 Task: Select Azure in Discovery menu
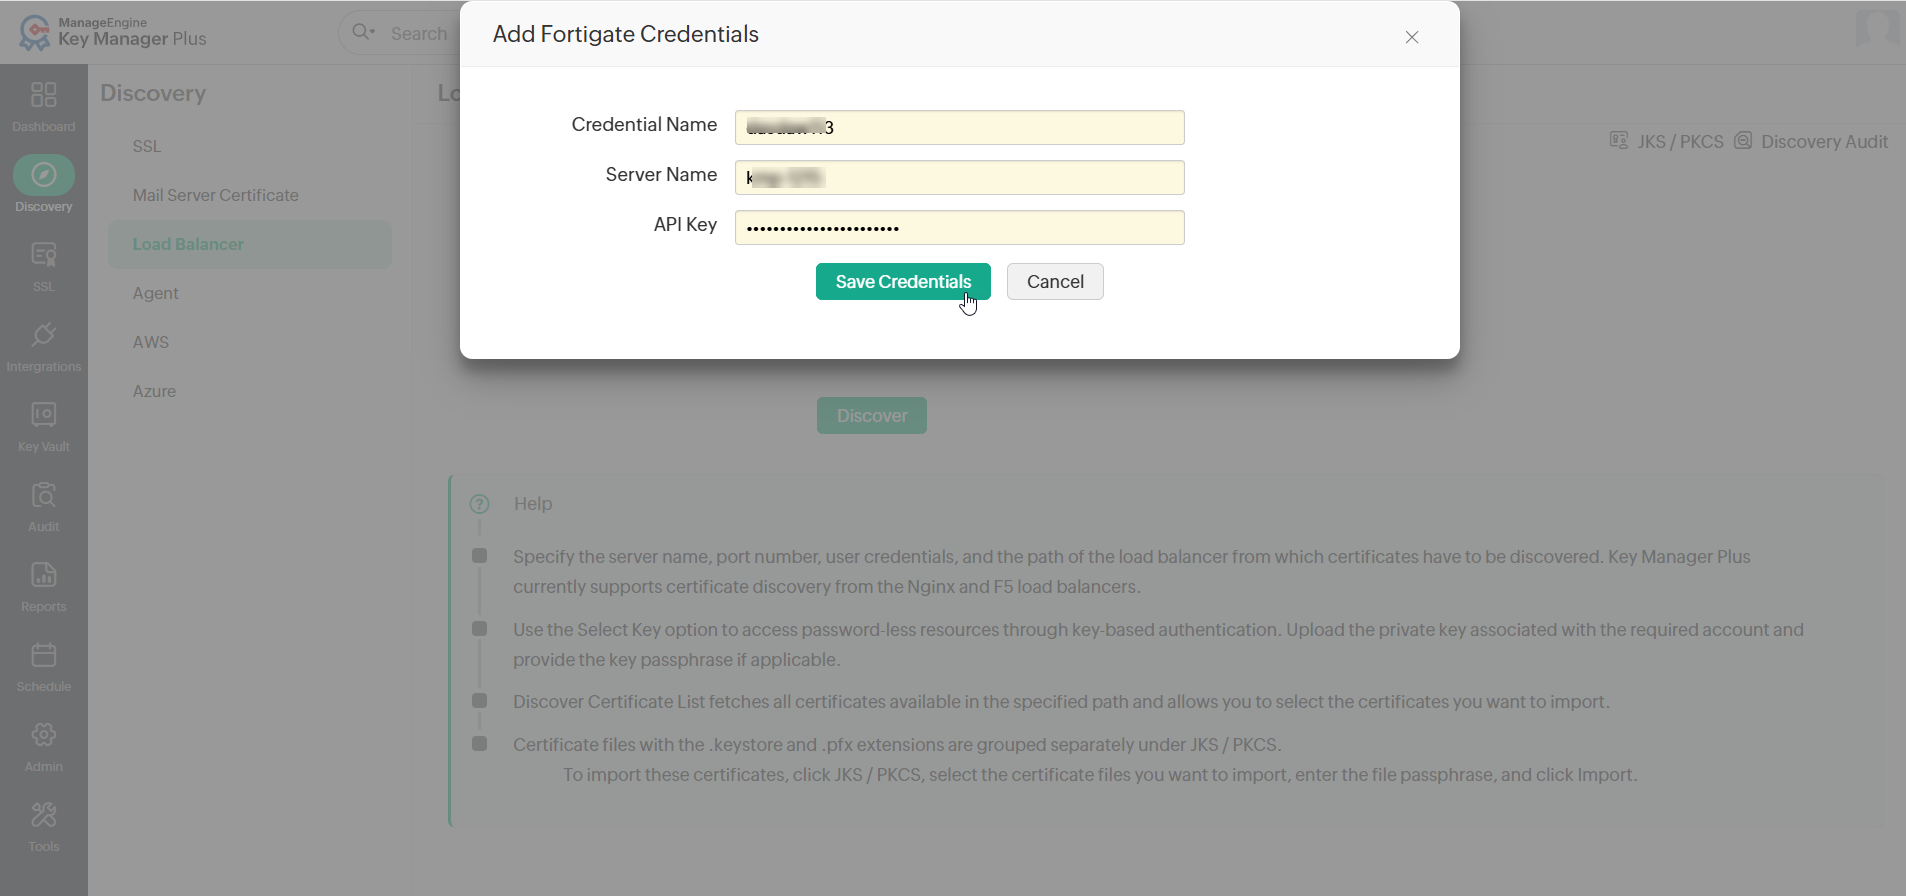[x=154, y=391]
